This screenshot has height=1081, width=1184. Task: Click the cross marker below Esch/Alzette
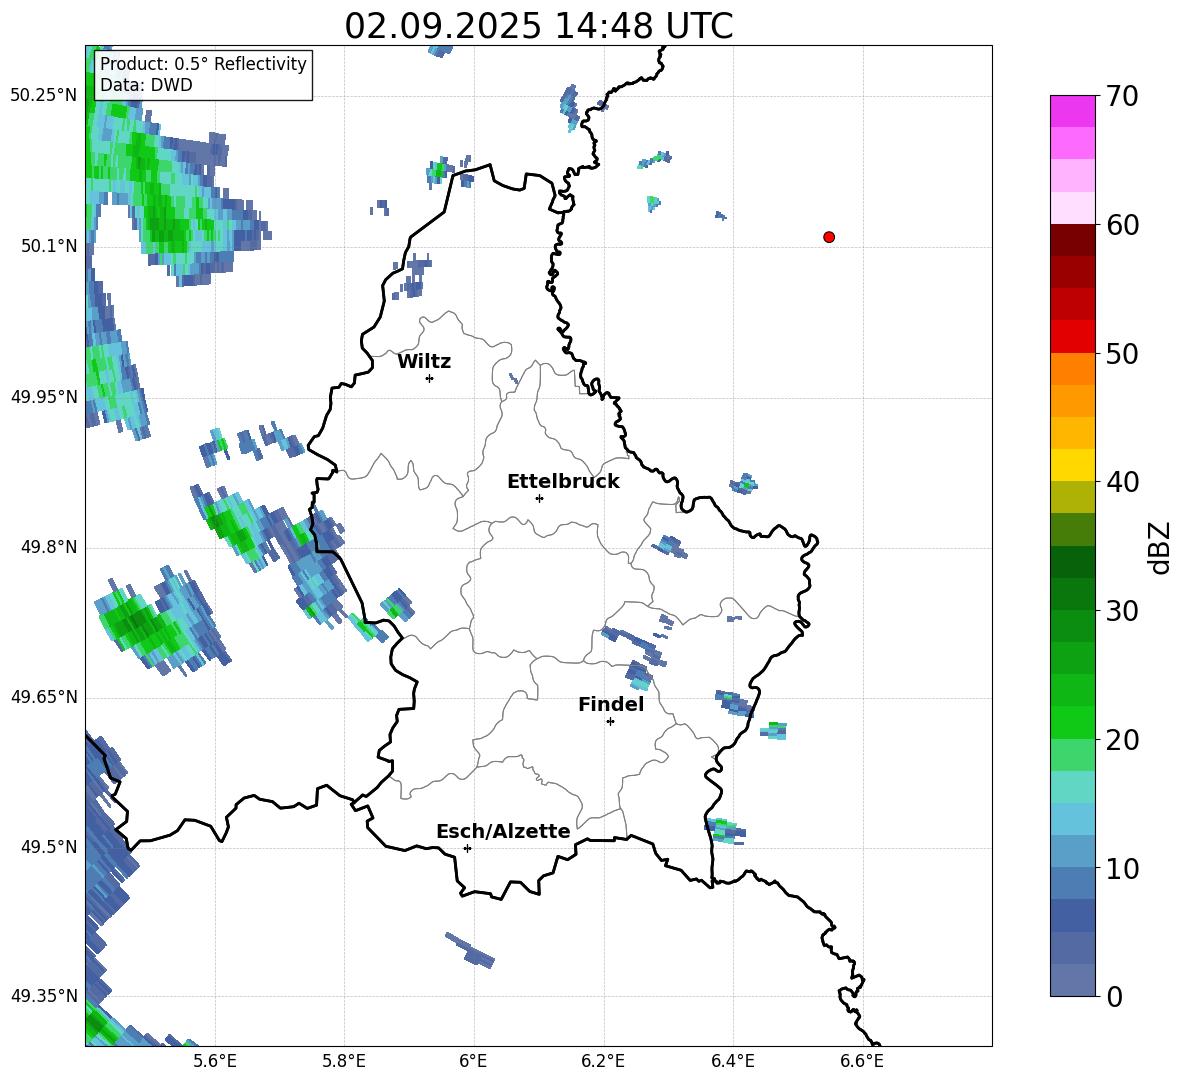click(467, 848)
